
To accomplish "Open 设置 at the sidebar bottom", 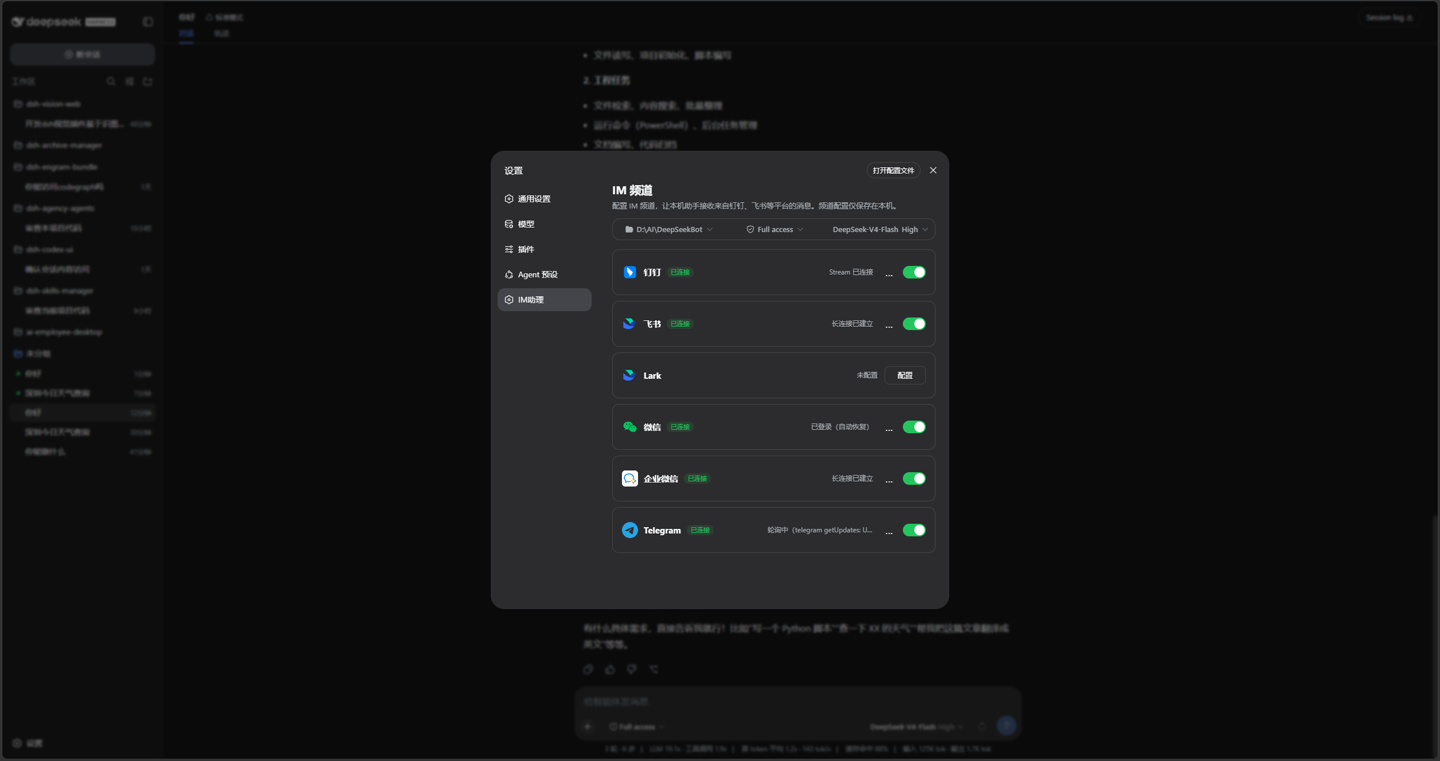I will point(28,743).
